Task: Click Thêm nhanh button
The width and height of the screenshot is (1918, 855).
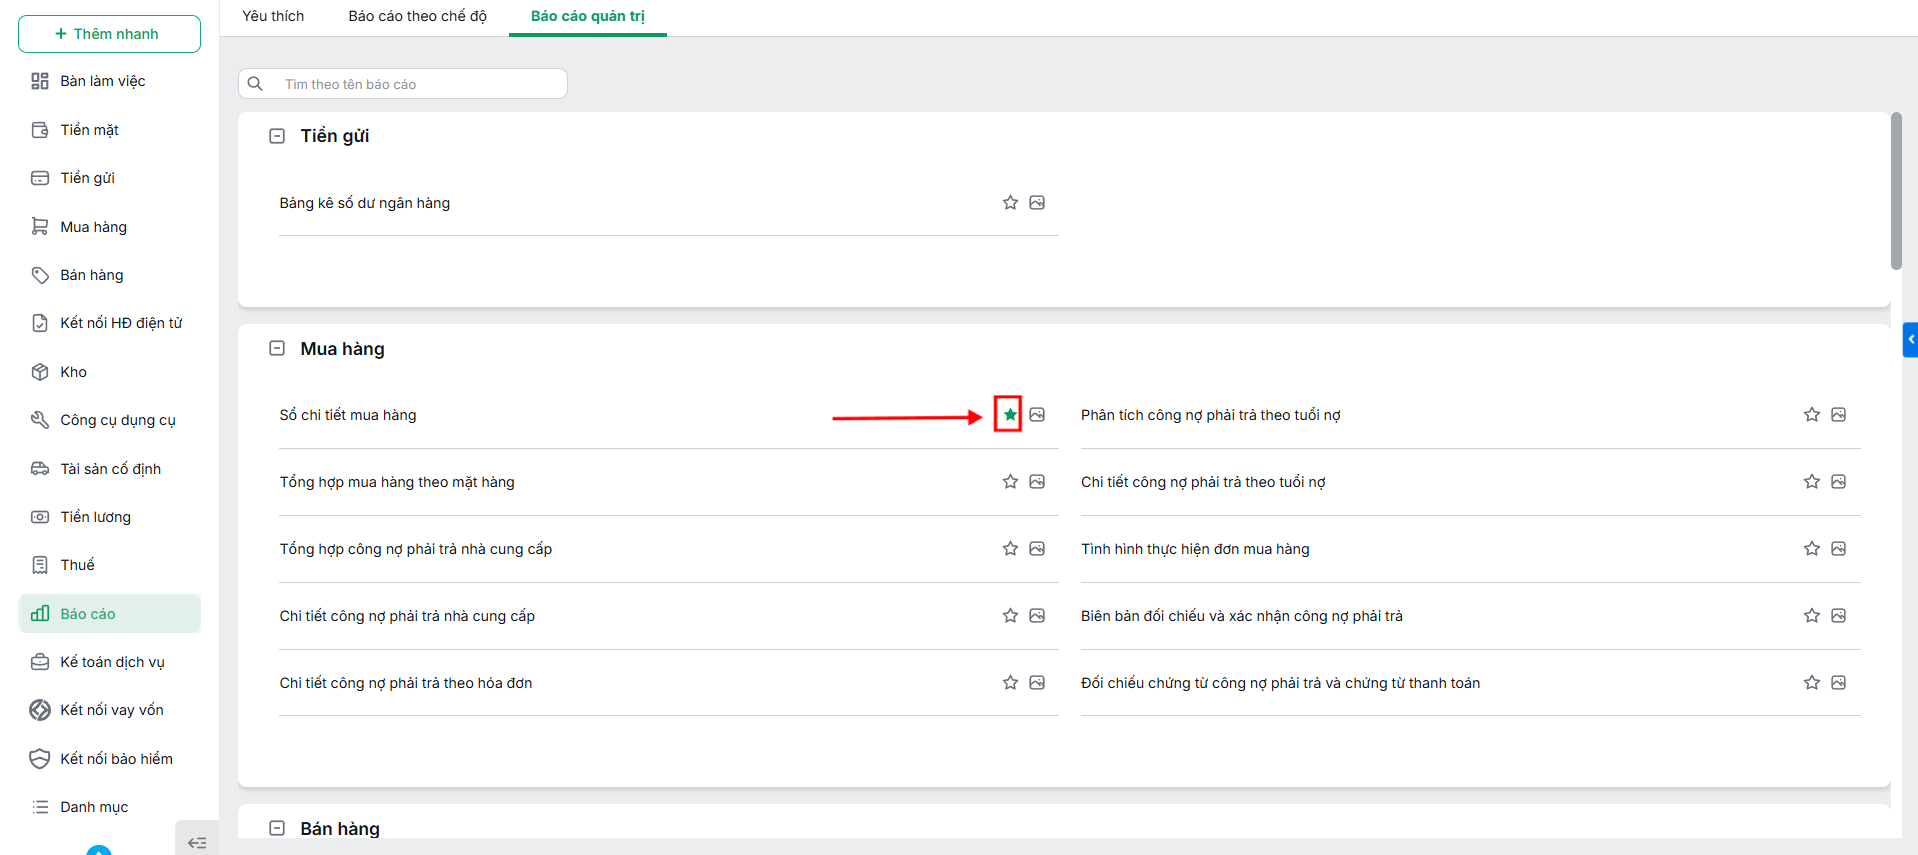Action: coord(109,34)
